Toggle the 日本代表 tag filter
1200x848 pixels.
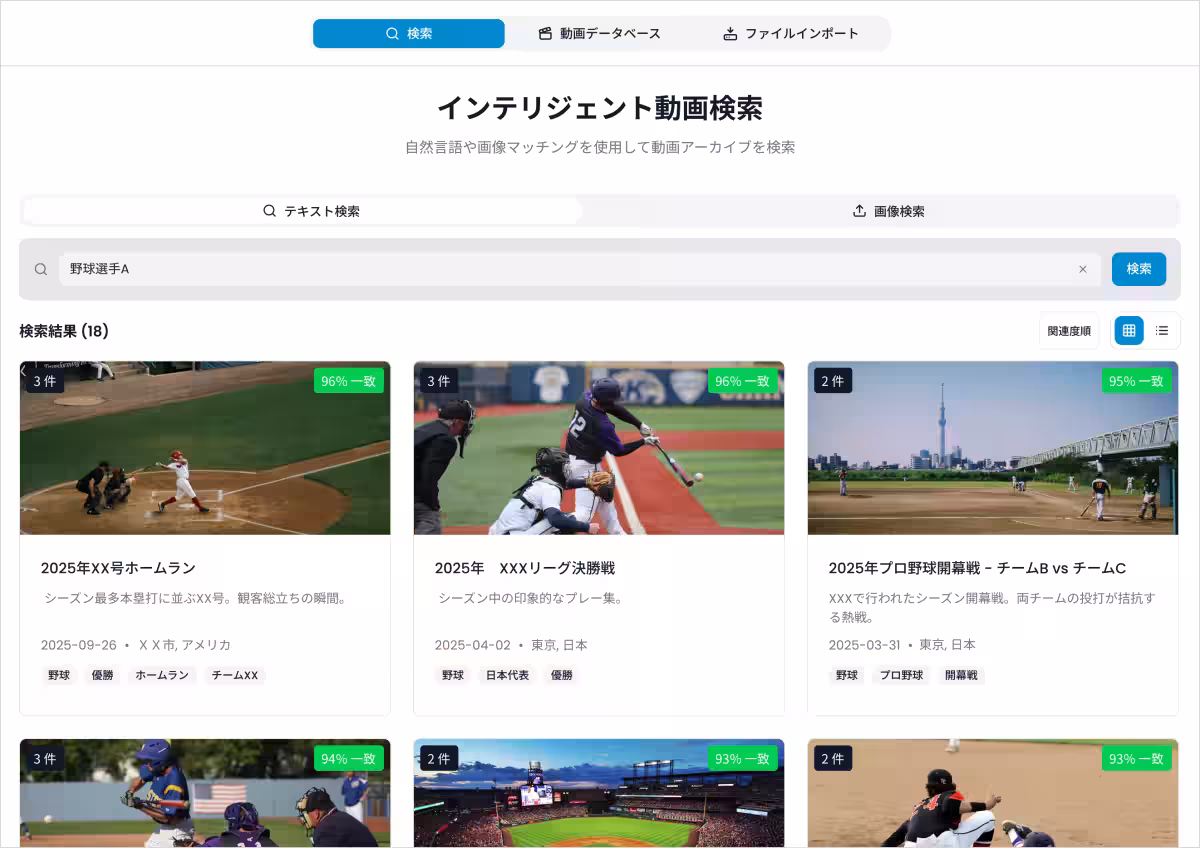[x=507, y=675]
